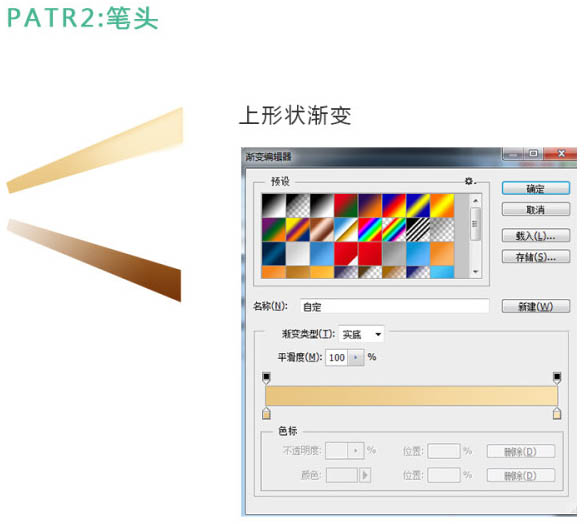Select the right opacity stop above gradient
Viewport: 584px width, 524px height.
pyautogui.click(x=557, y=378)
